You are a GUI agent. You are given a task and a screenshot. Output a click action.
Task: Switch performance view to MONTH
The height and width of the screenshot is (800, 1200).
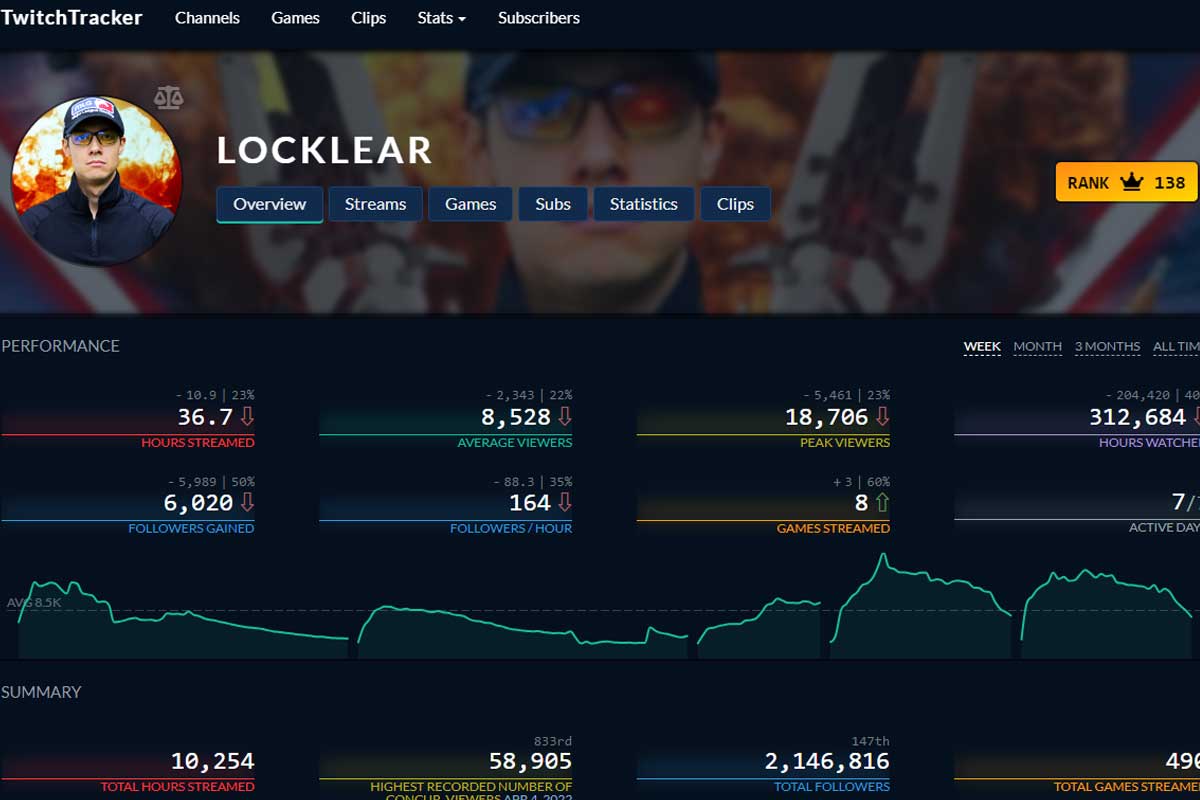pyautogui.click(x=1037, y=346)
